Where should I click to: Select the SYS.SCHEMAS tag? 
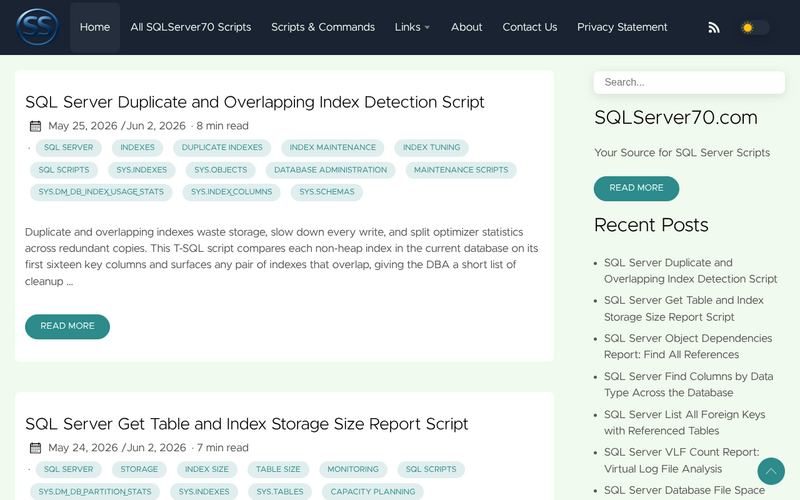[327, 192]
